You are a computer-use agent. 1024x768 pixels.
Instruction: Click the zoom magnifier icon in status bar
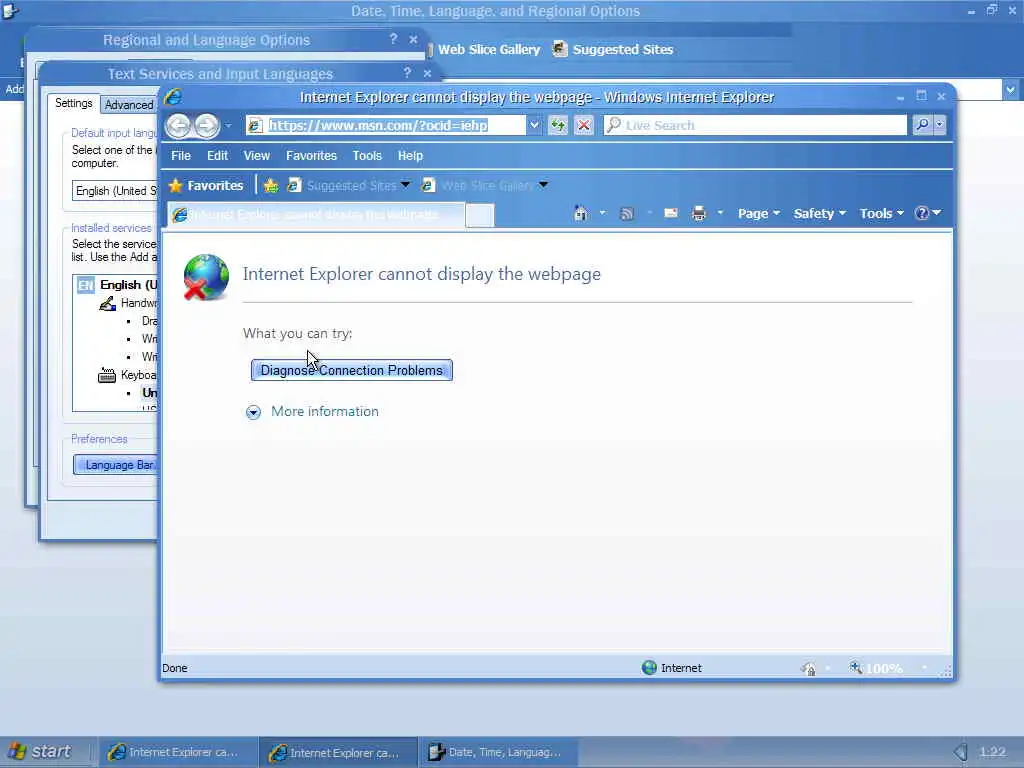pyautogui.click(x=856, y=667)
